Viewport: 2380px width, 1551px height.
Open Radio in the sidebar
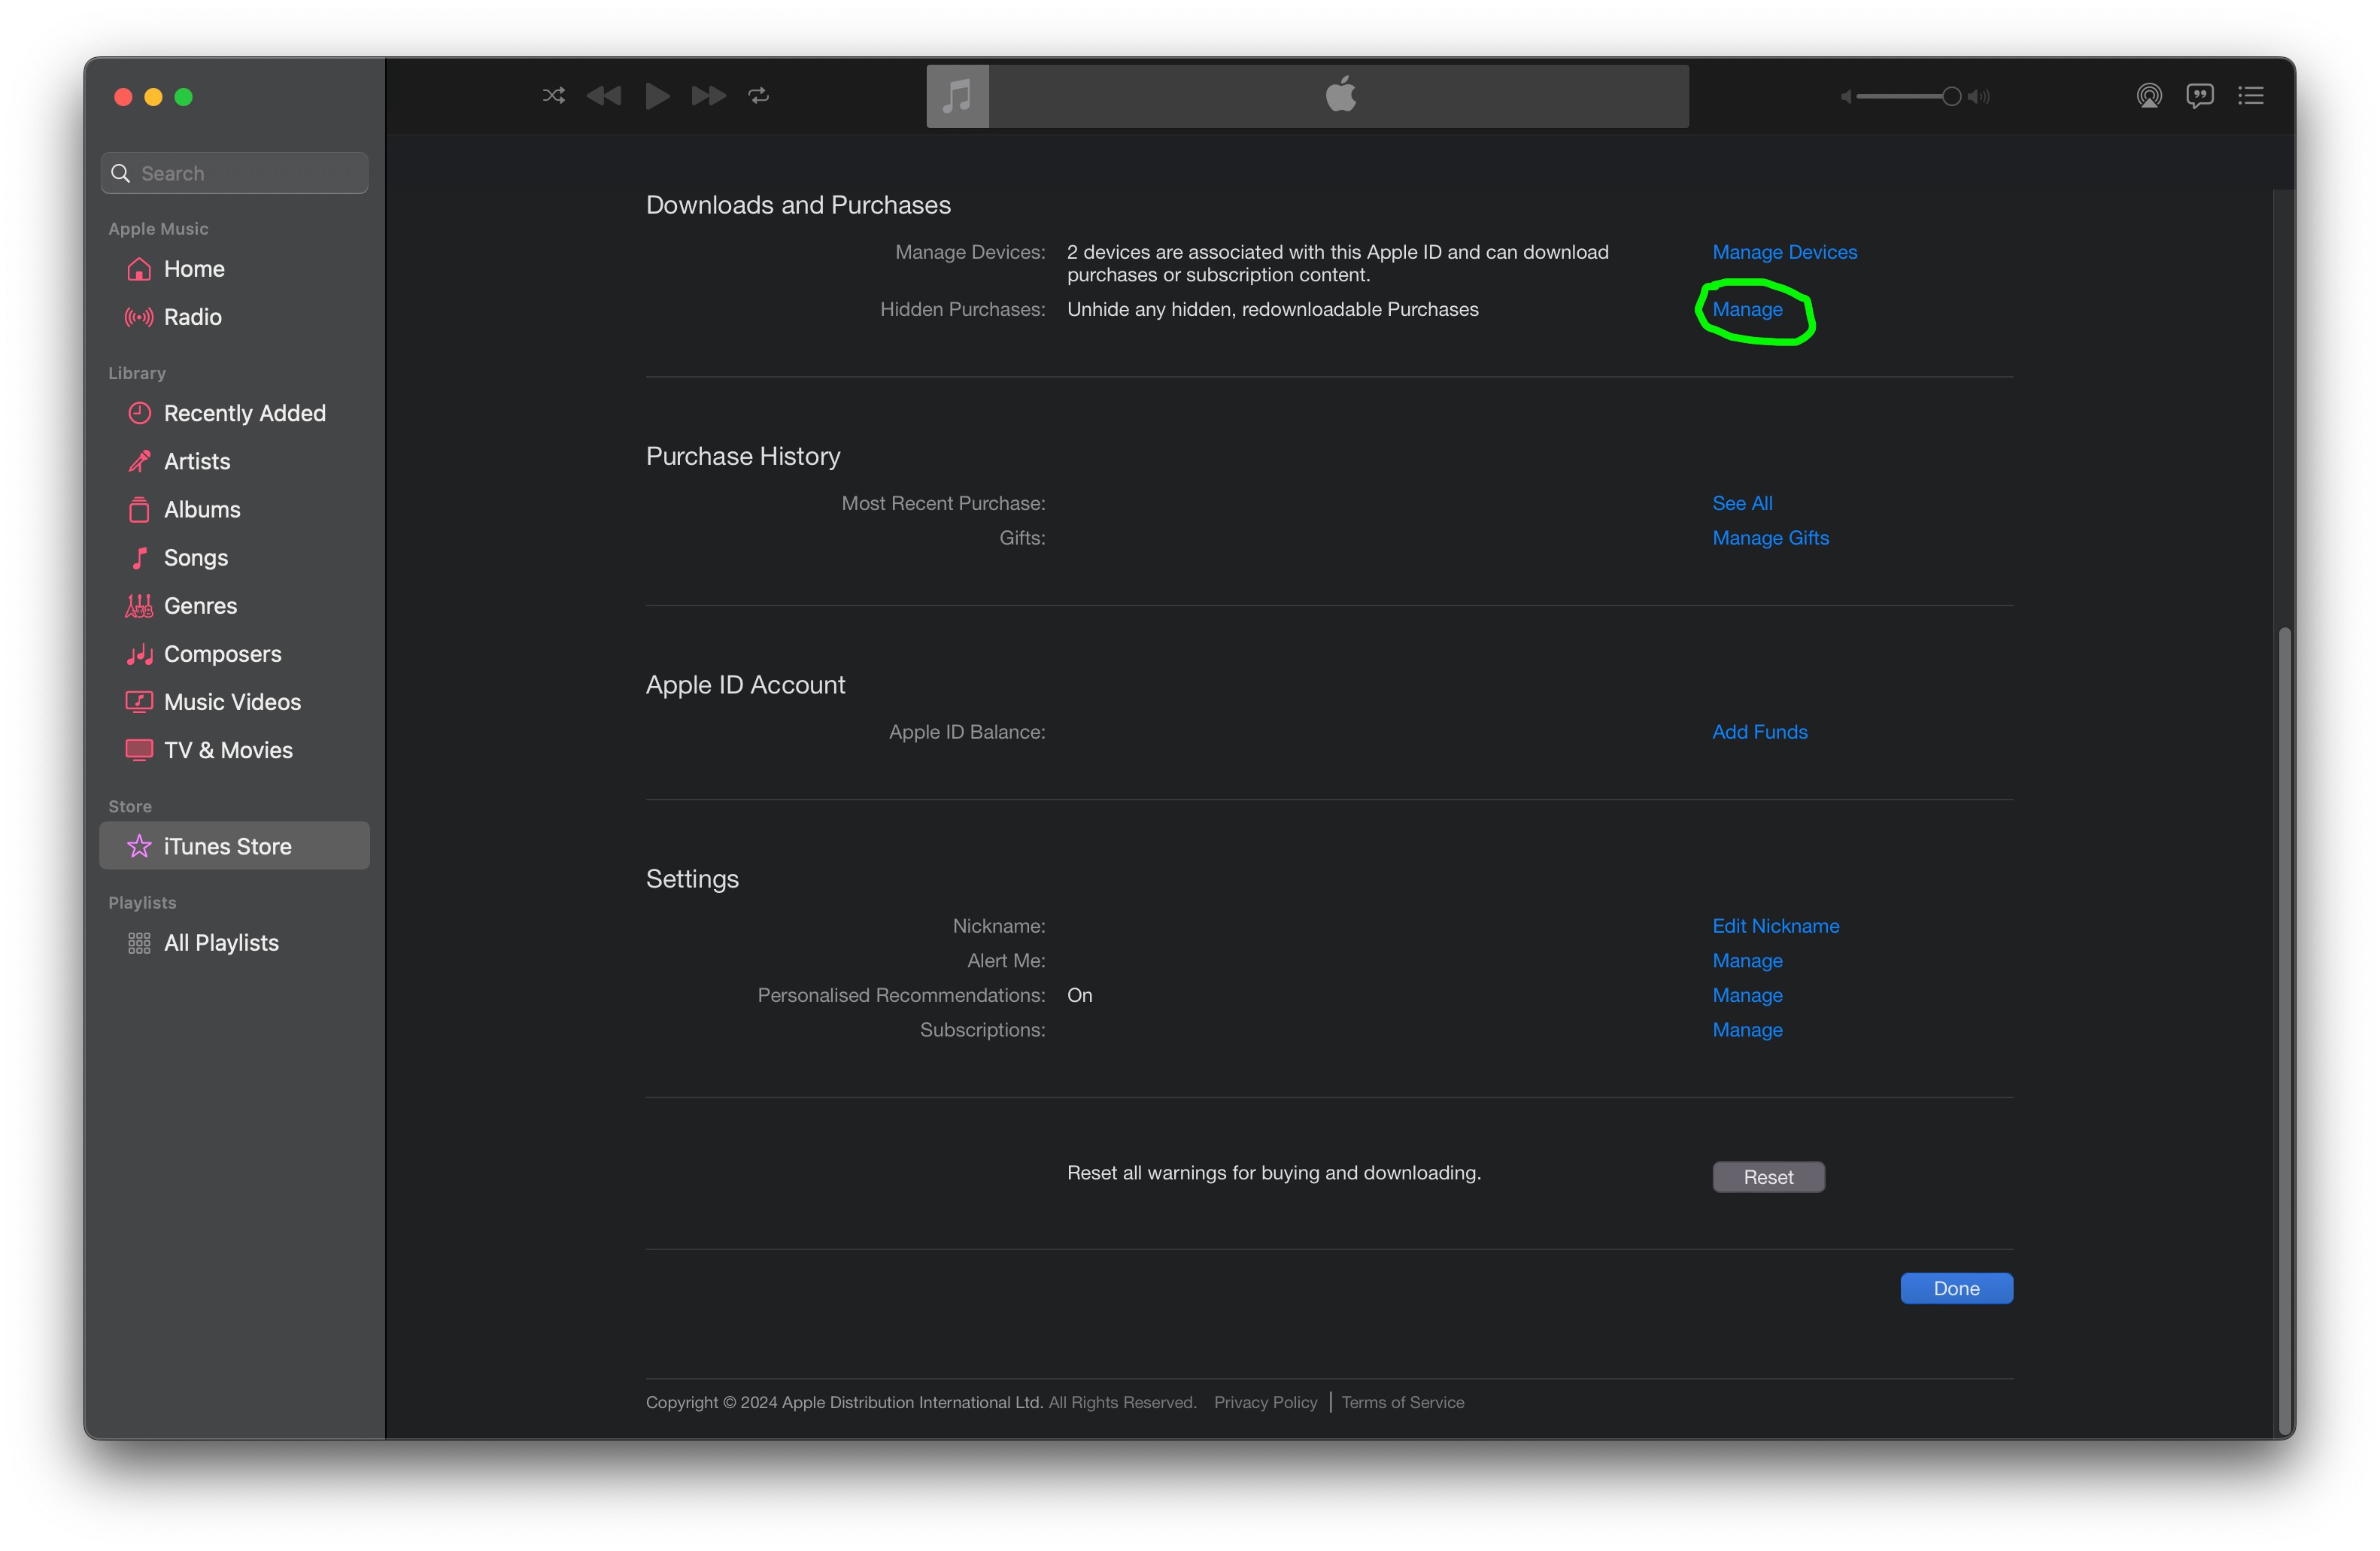192,317
